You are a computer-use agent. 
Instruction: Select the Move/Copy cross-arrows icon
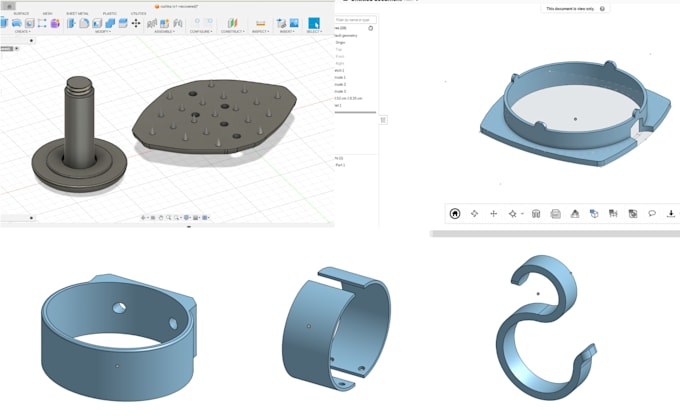(136, 23)
